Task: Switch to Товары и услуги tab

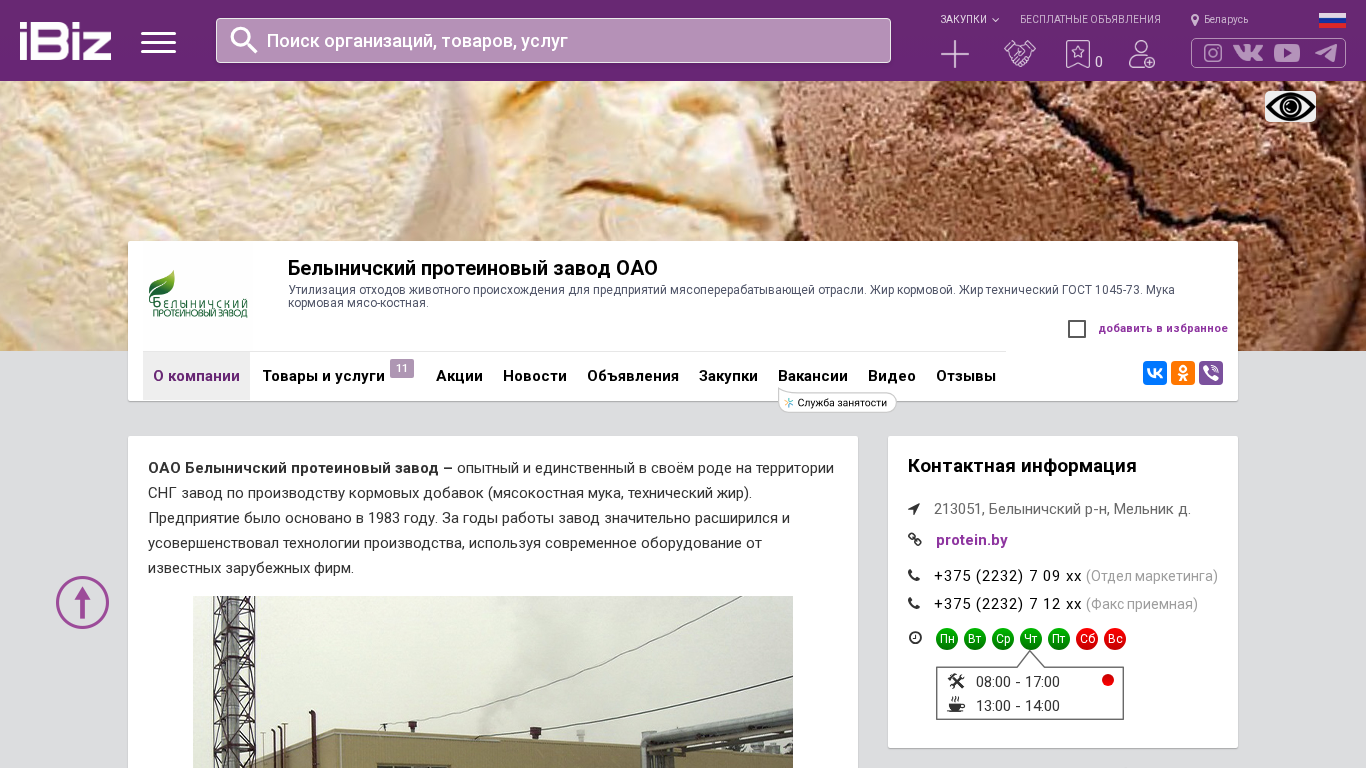Action: (323, 376)
